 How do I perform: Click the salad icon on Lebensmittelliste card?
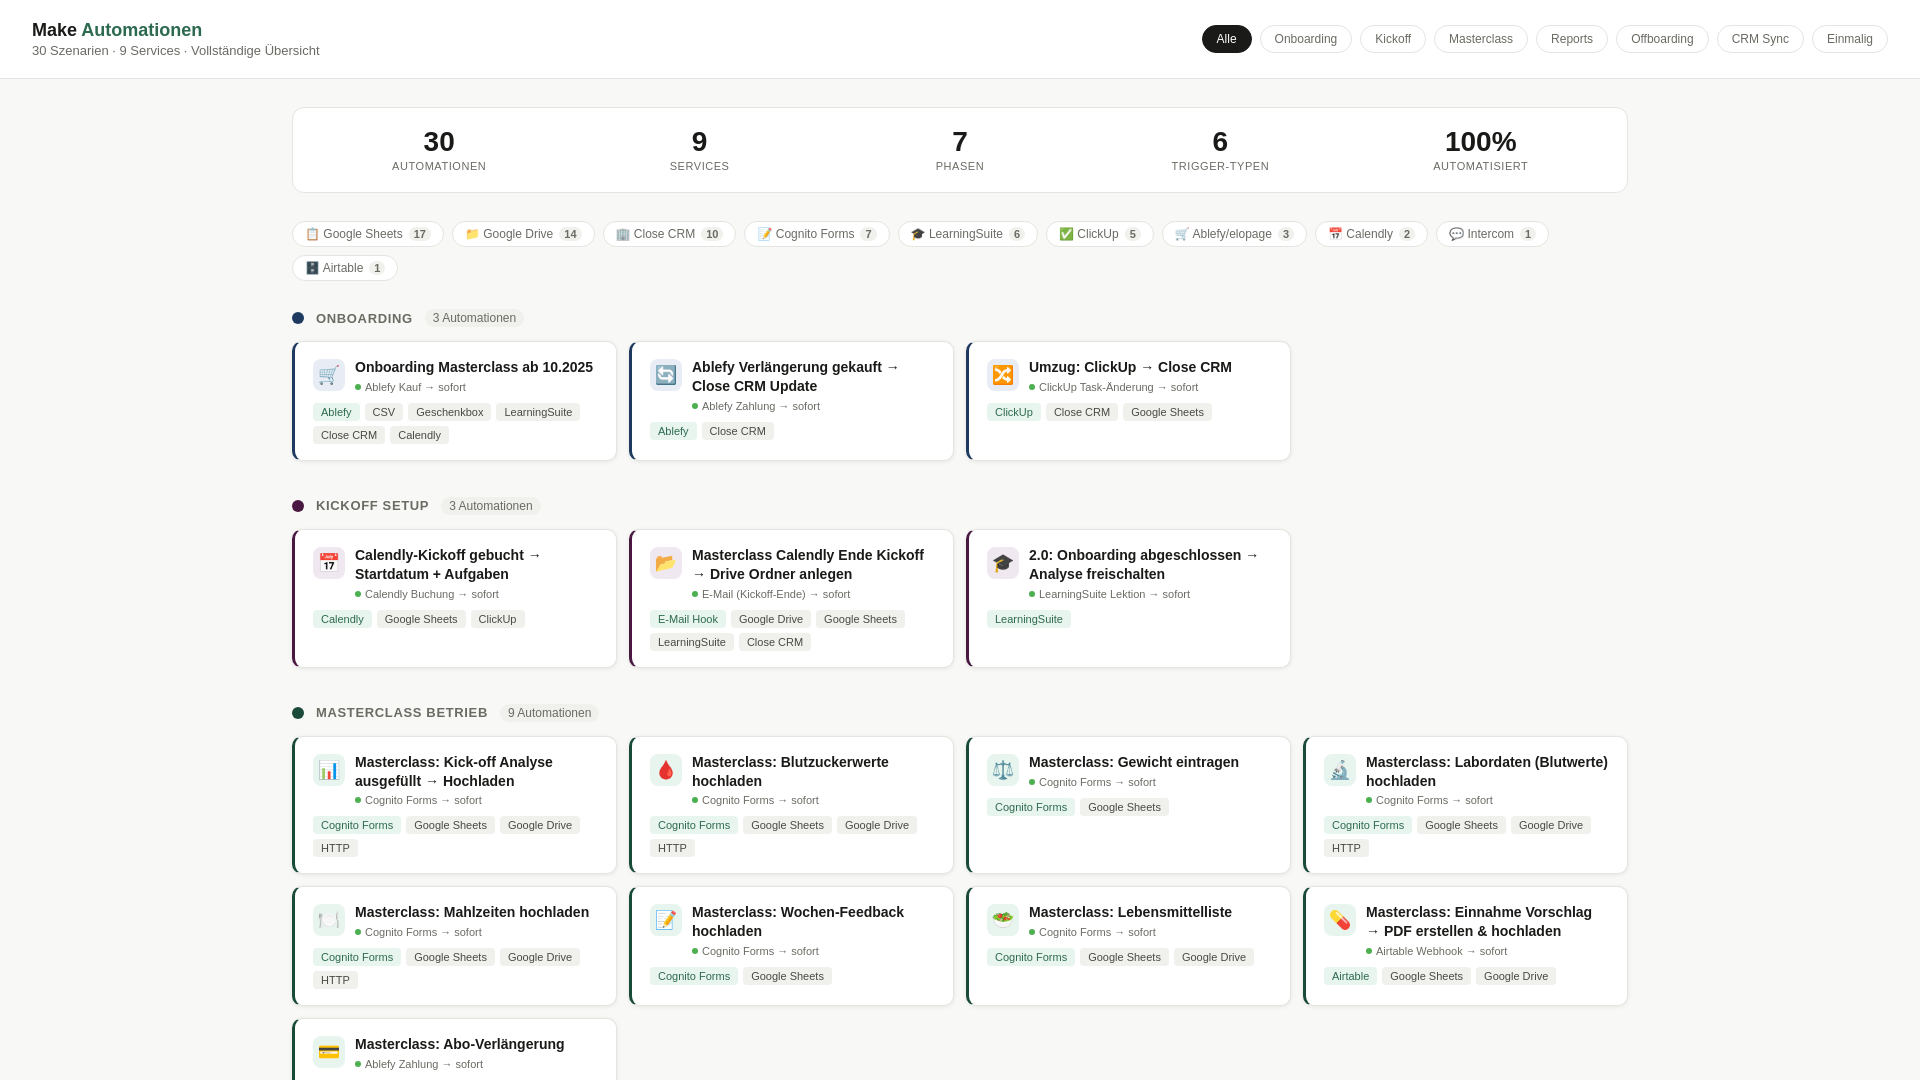coord(1003,920)
